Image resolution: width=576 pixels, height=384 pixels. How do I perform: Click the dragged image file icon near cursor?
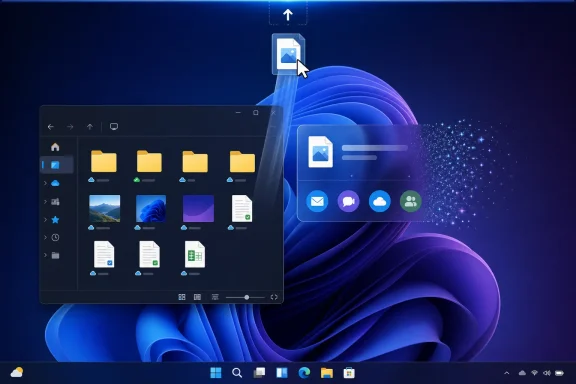(288, 54)
